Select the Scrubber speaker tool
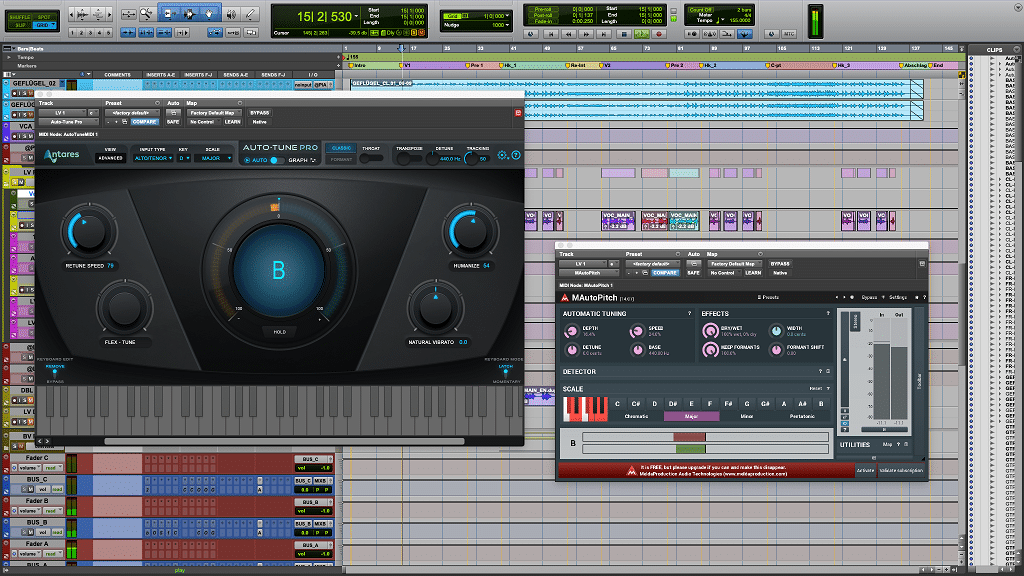 coord(231,14)
